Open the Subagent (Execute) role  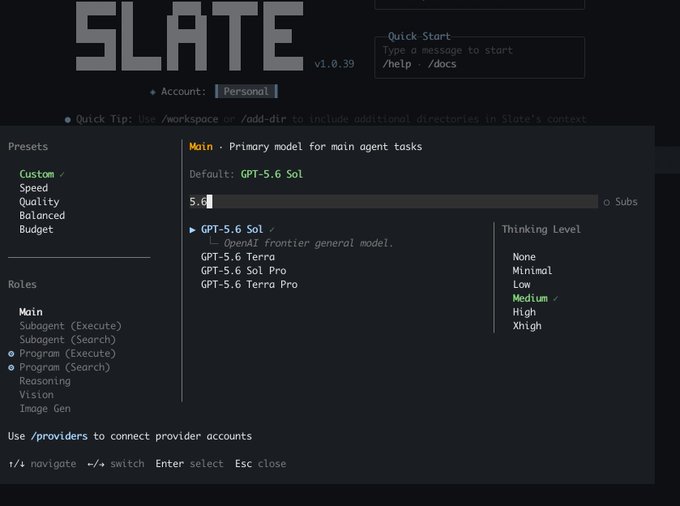(x=70, y=326)
